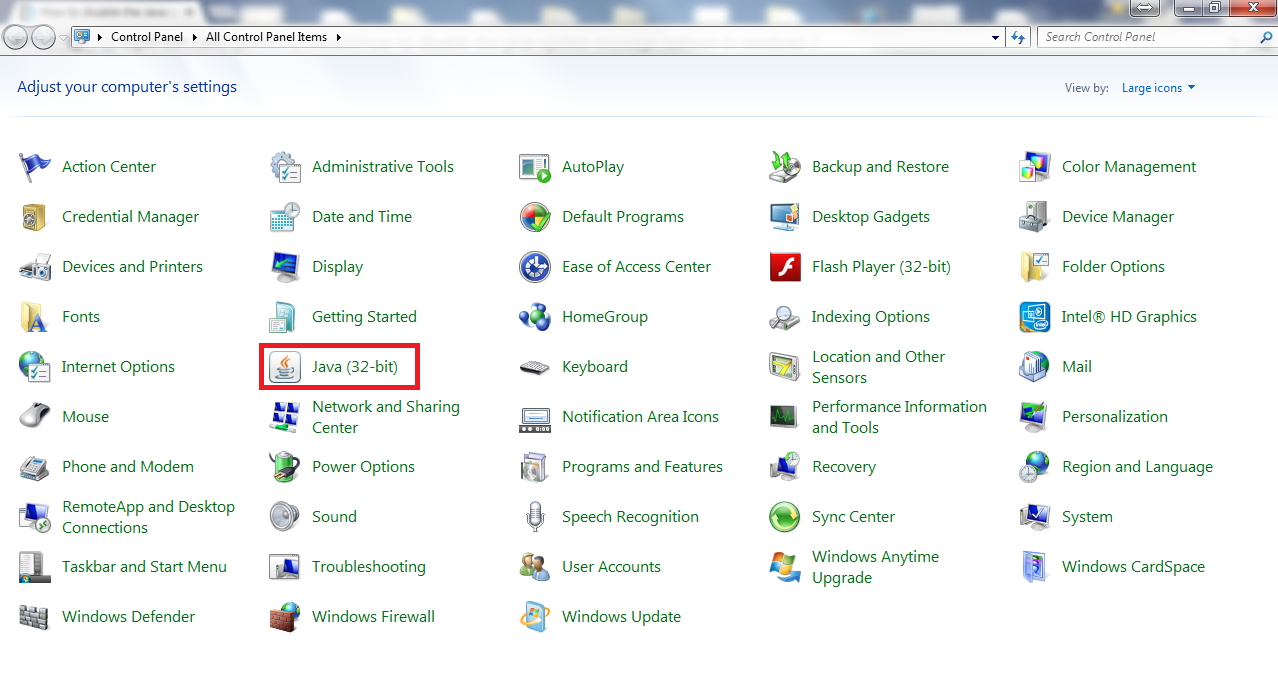Open the Phone and Modem icon
Screen dimensions: 1278x683
point(35,467)
